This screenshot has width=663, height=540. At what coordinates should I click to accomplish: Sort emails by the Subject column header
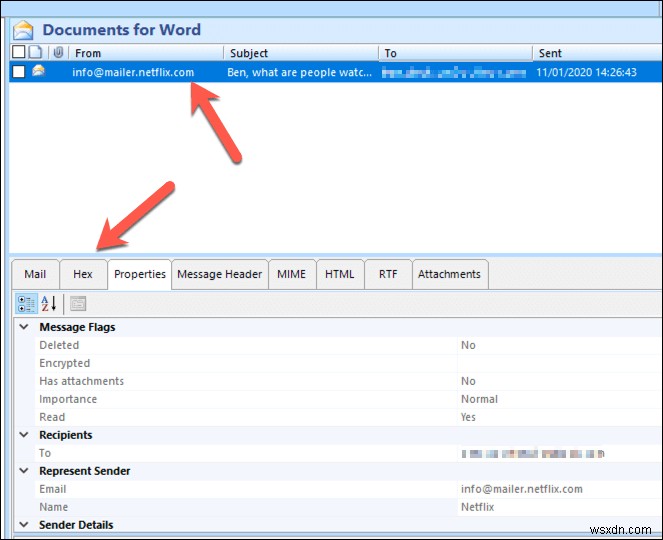coord(300,53)
